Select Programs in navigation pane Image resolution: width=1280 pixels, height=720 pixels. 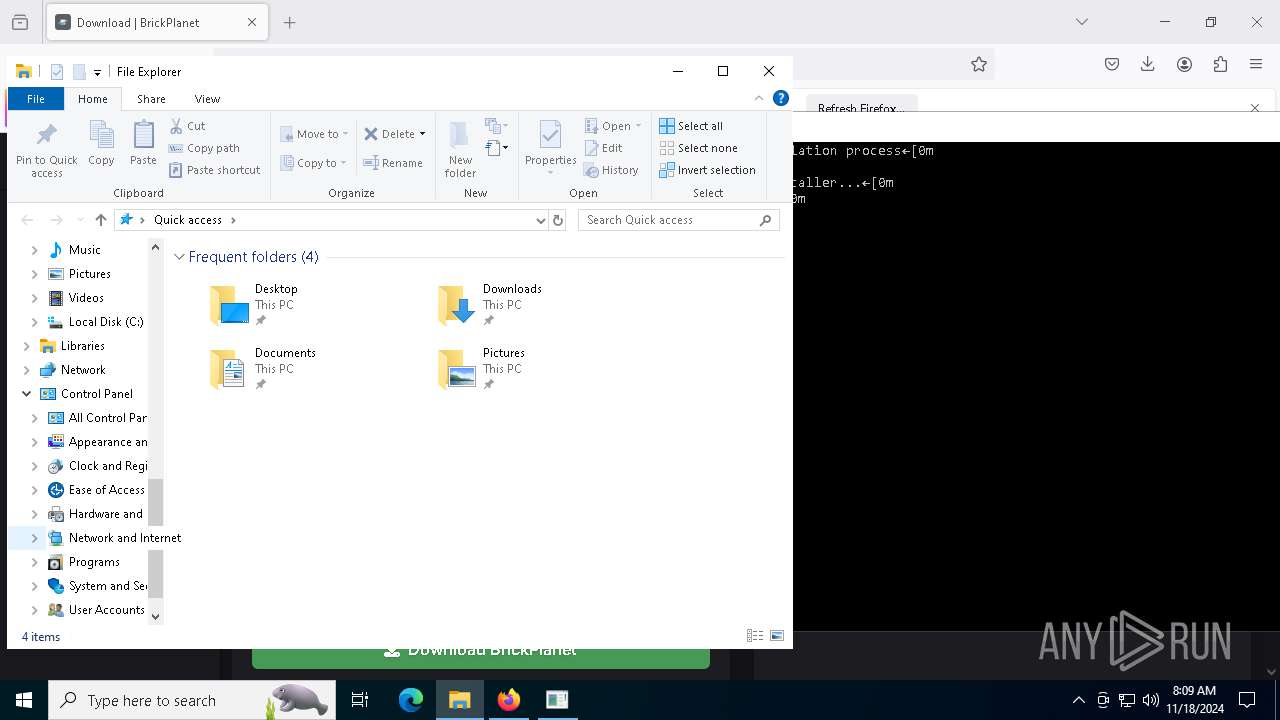(x=94, y=562)
